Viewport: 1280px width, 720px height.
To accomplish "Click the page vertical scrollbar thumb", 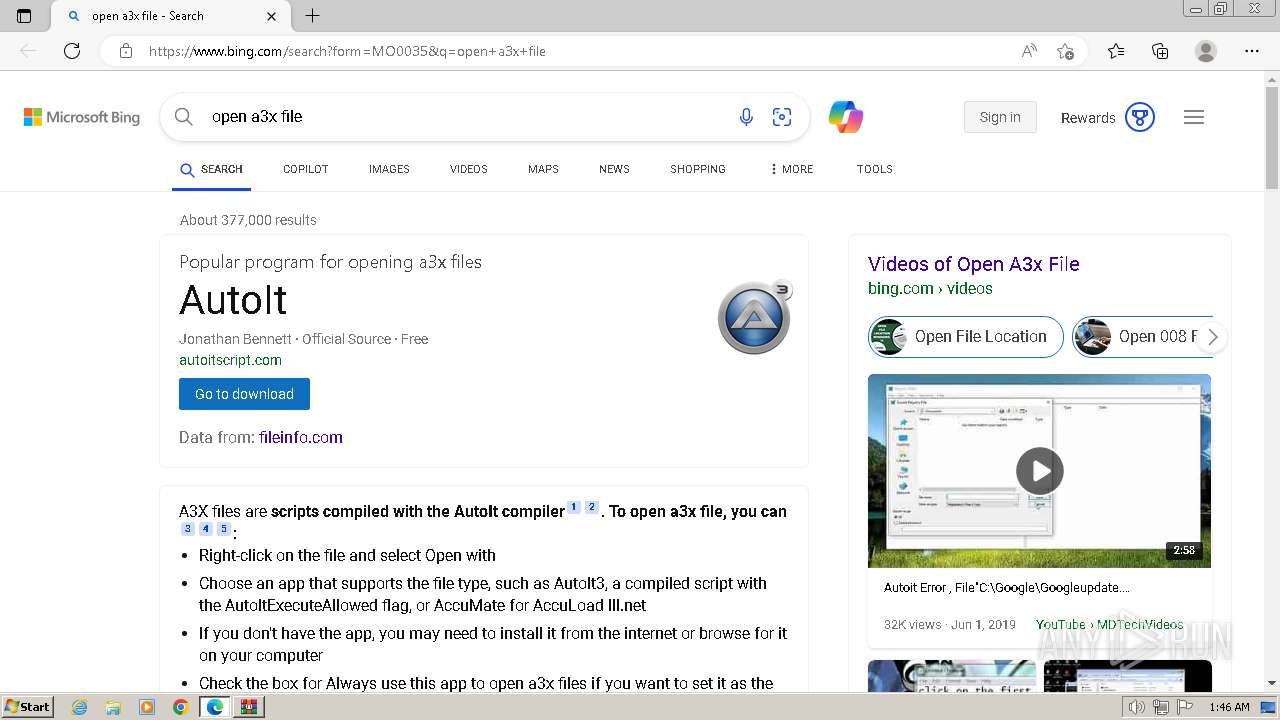I will 1272,139.
